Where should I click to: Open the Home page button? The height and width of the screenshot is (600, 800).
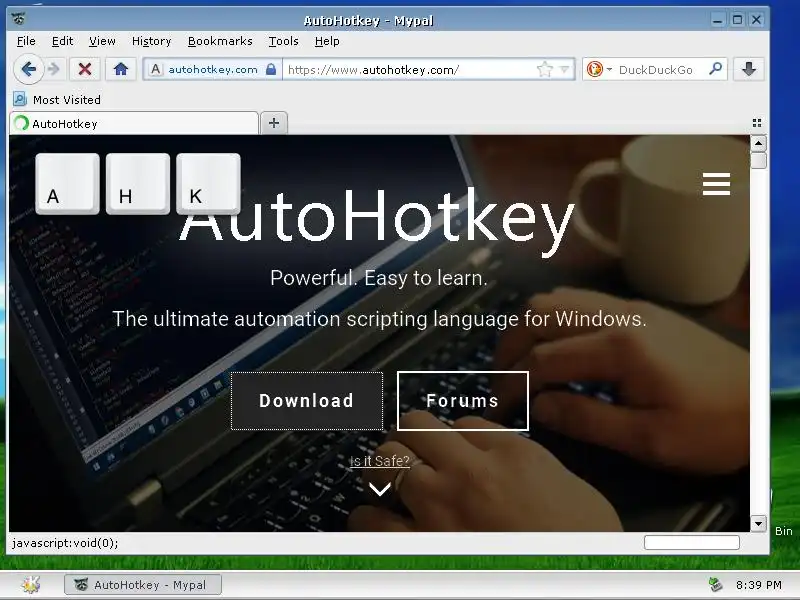[121, 69]
